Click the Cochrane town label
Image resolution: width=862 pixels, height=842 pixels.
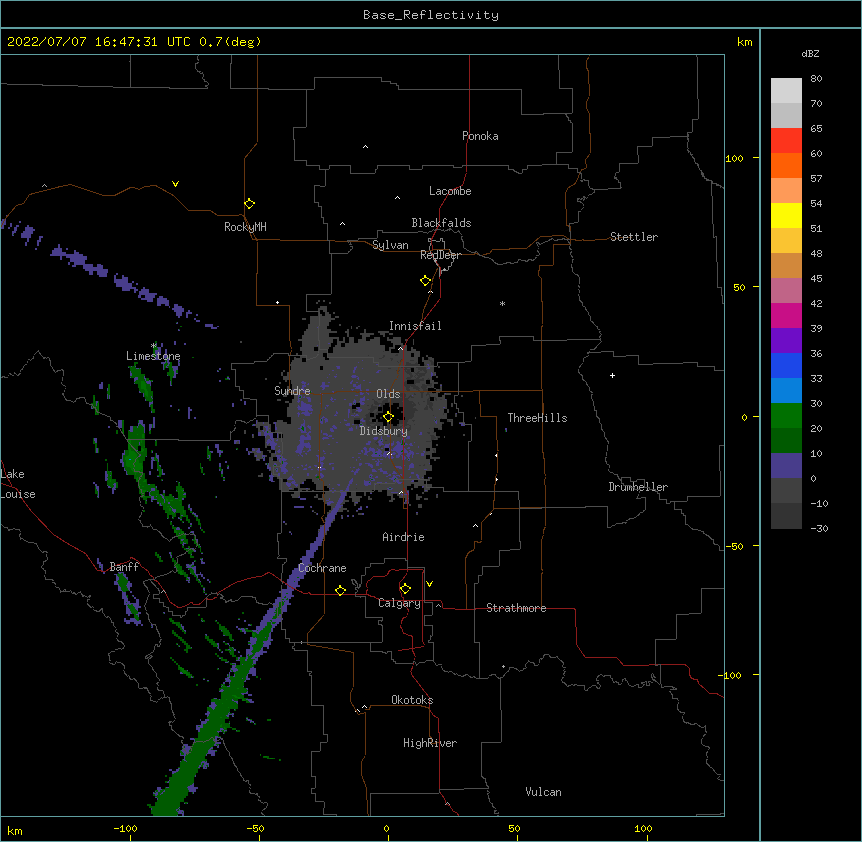pos(322,568)
